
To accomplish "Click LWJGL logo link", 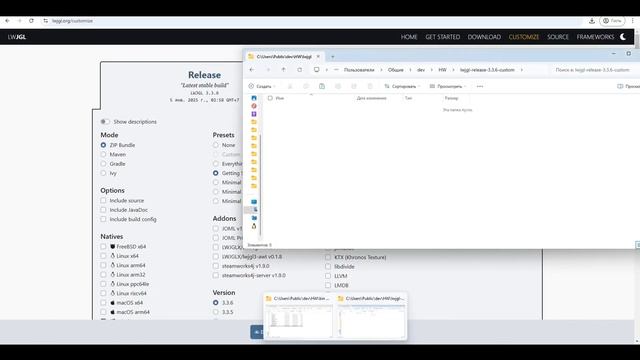I will coord(17,37).
